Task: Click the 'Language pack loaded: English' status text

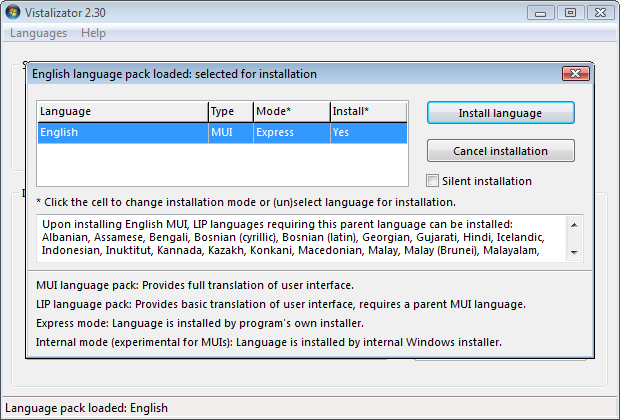Action: 87,408
